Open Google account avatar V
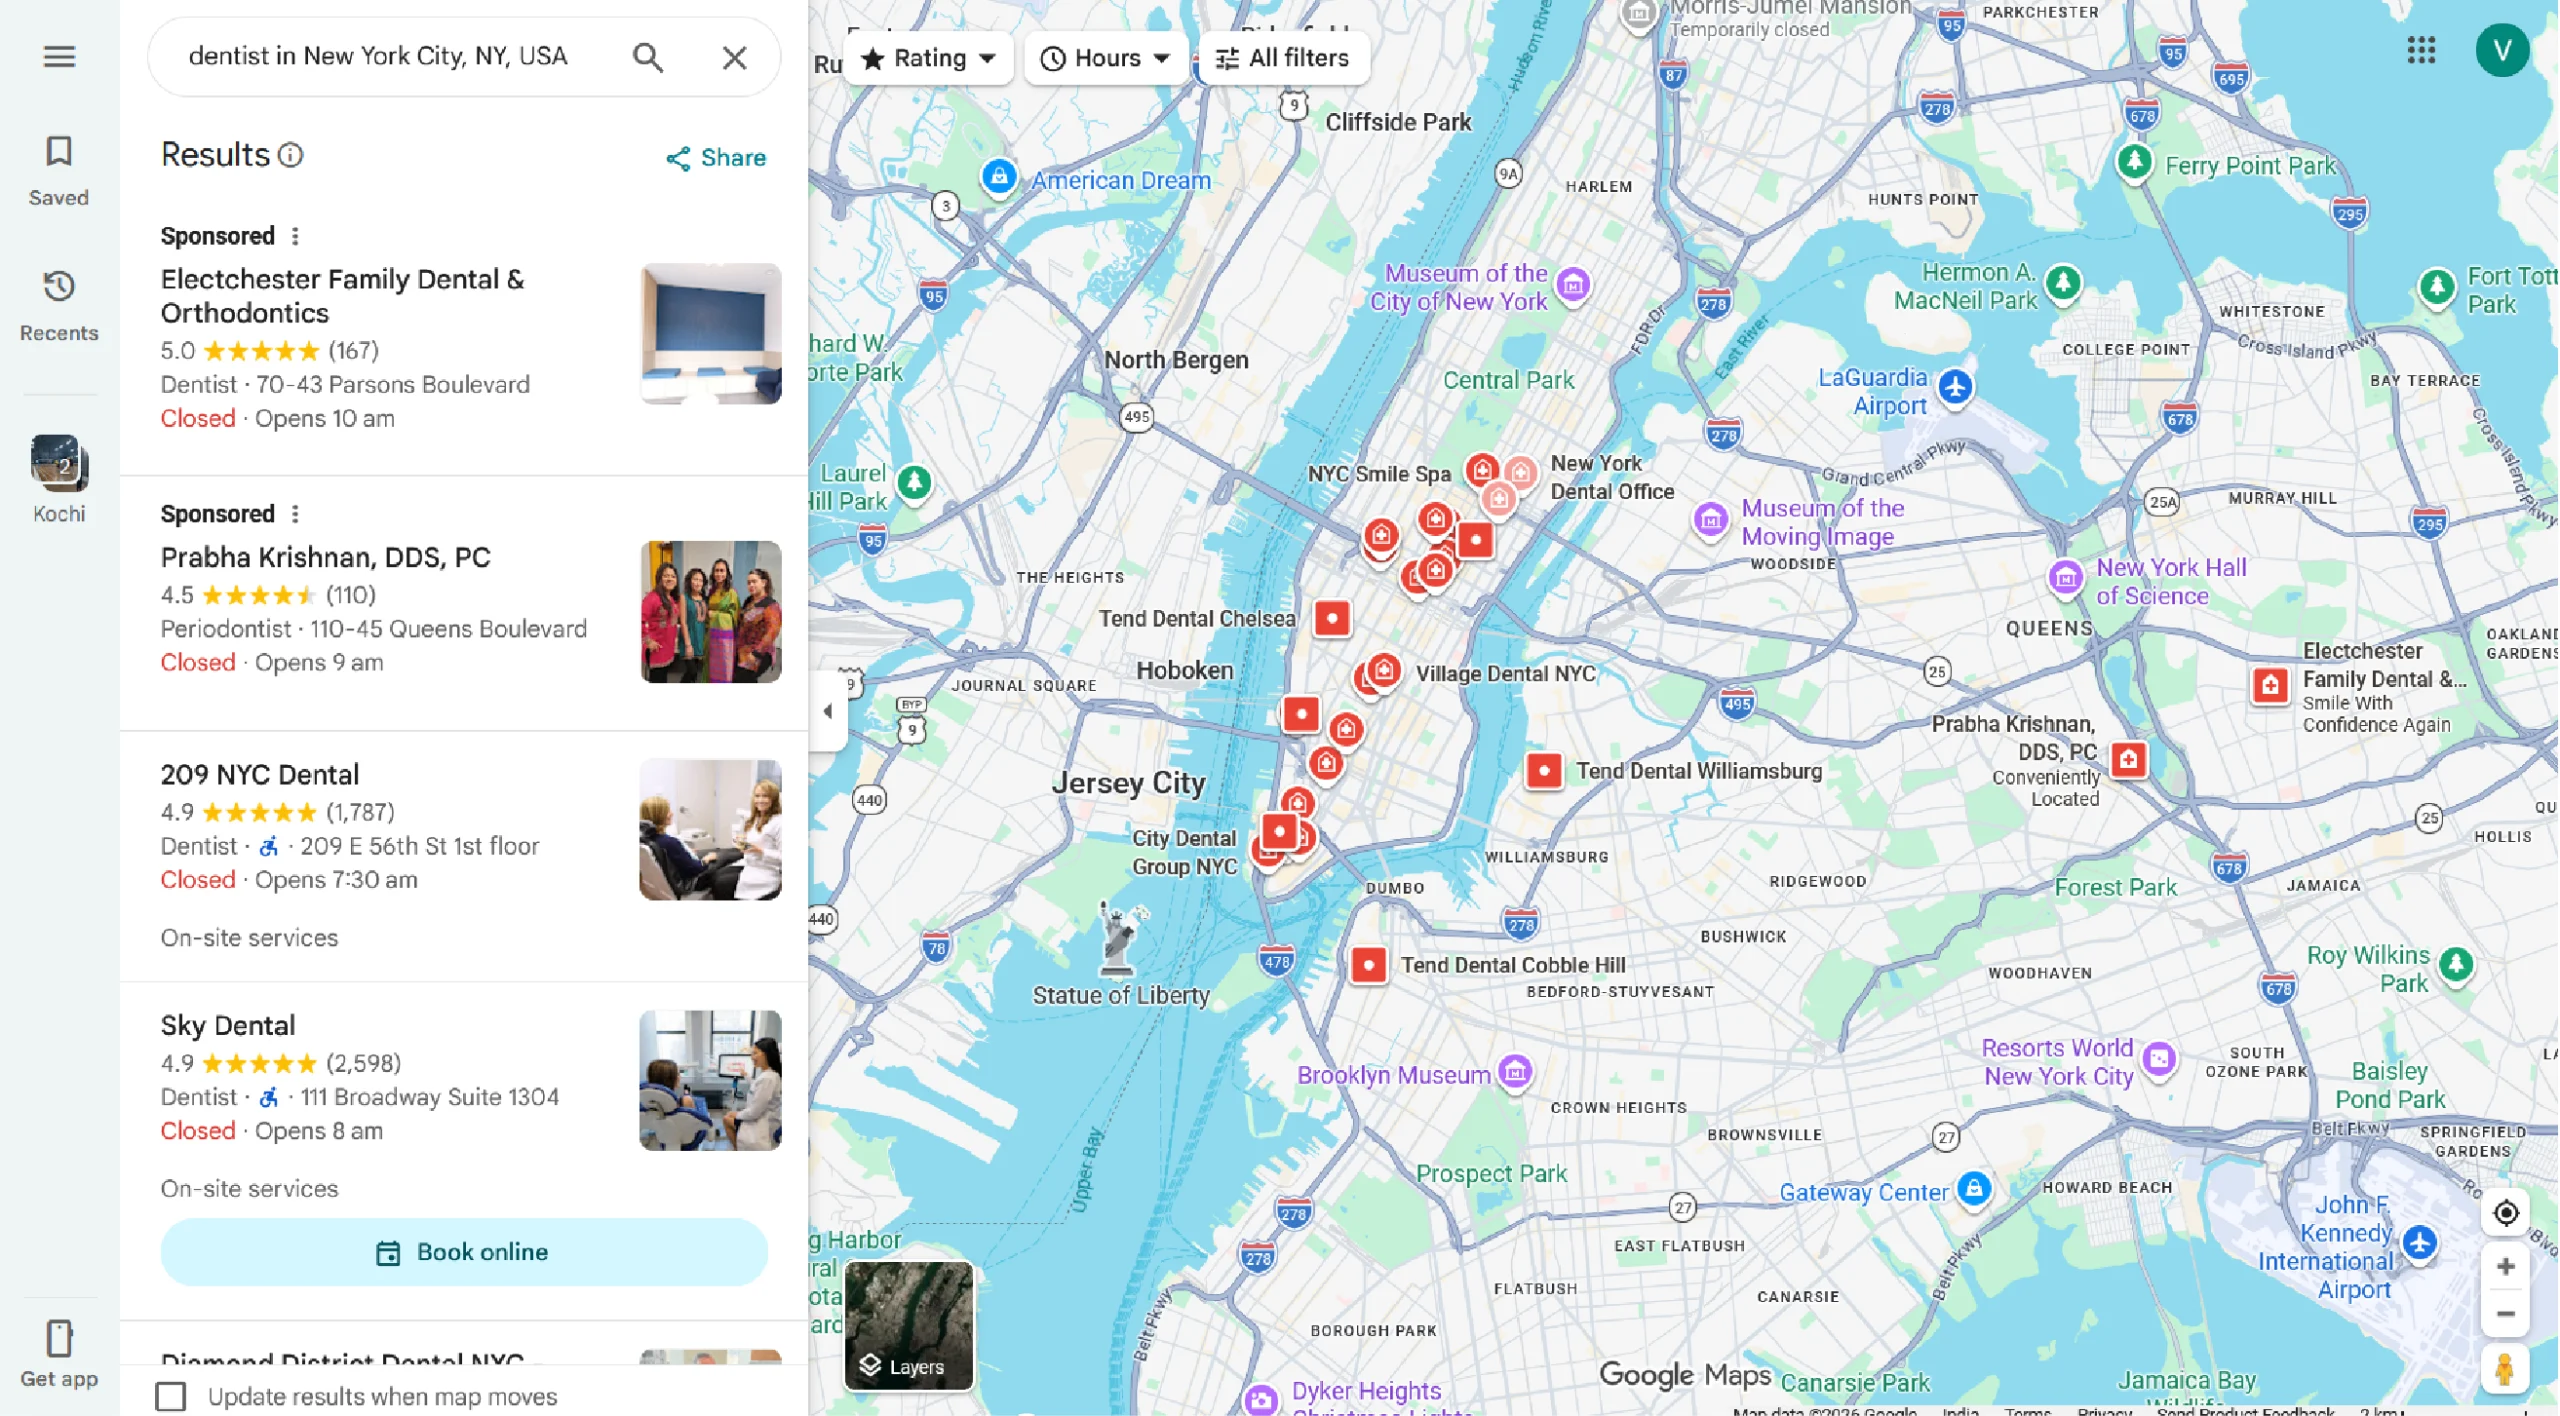The image size is (2560, 1416). [2502, 50]
